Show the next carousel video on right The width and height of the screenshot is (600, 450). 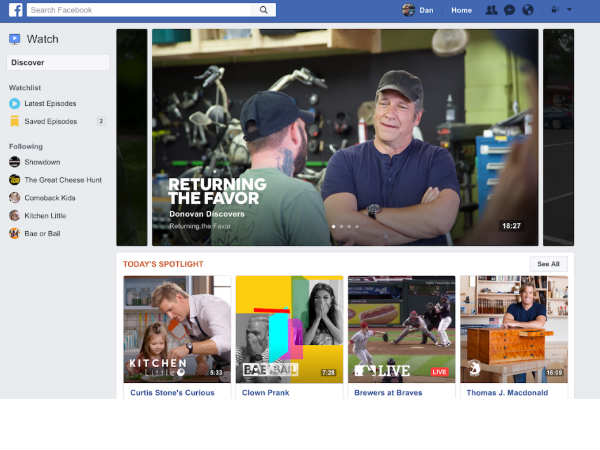point(557,137)
